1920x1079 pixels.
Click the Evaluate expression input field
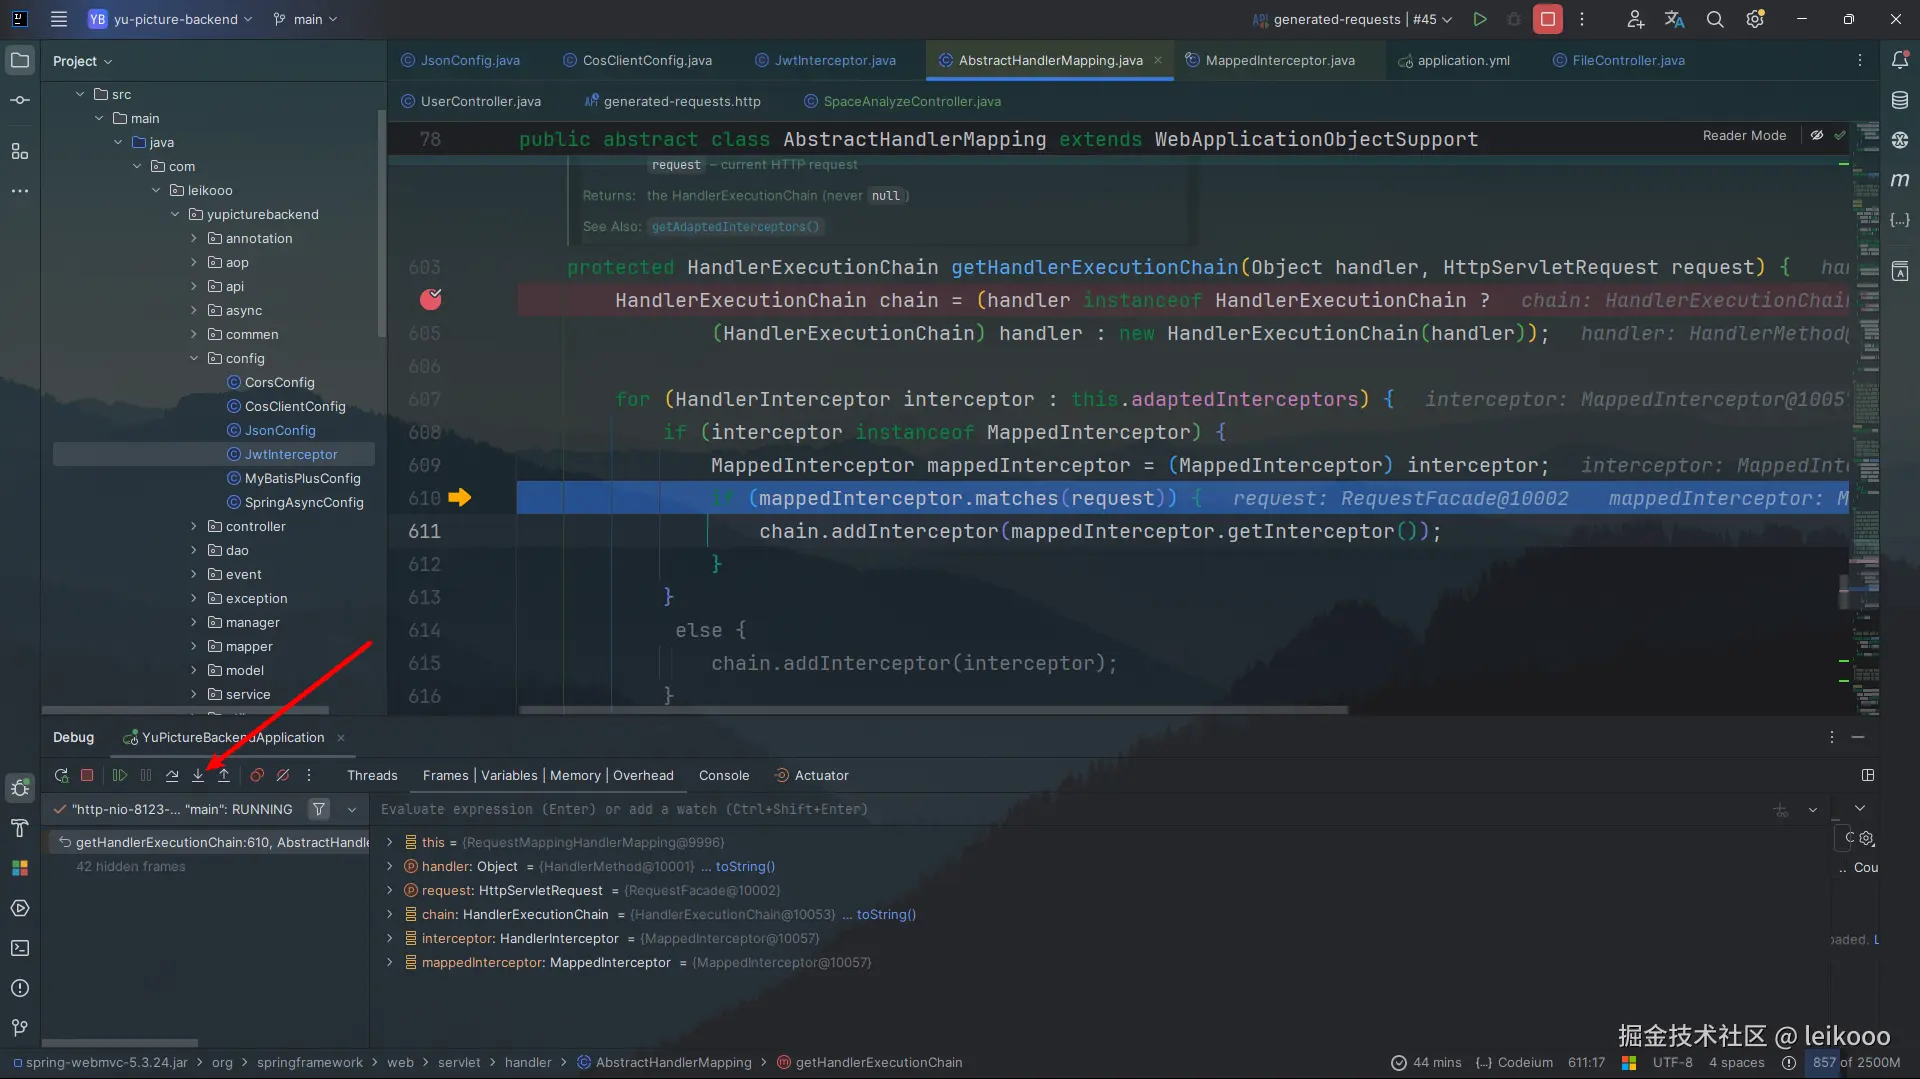click(1070, 809)
